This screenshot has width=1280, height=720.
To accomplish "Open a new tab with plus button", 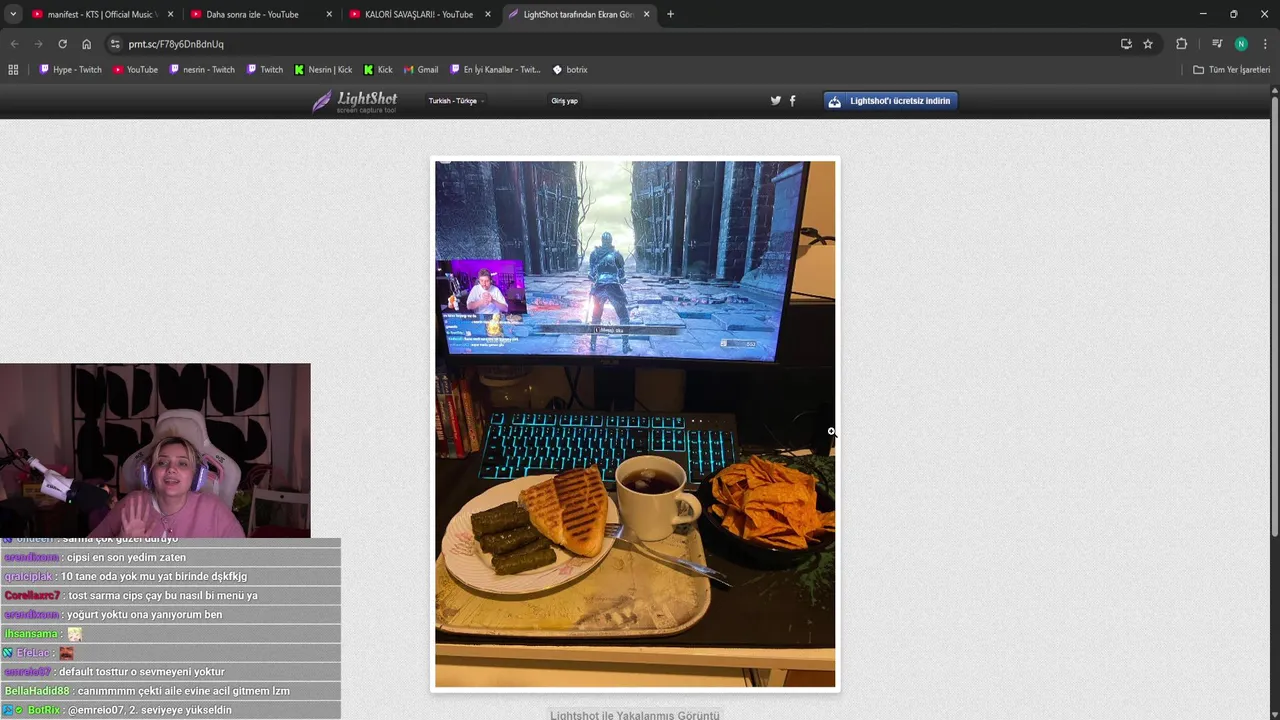I will pyautogui.click(x=670, y=15).
